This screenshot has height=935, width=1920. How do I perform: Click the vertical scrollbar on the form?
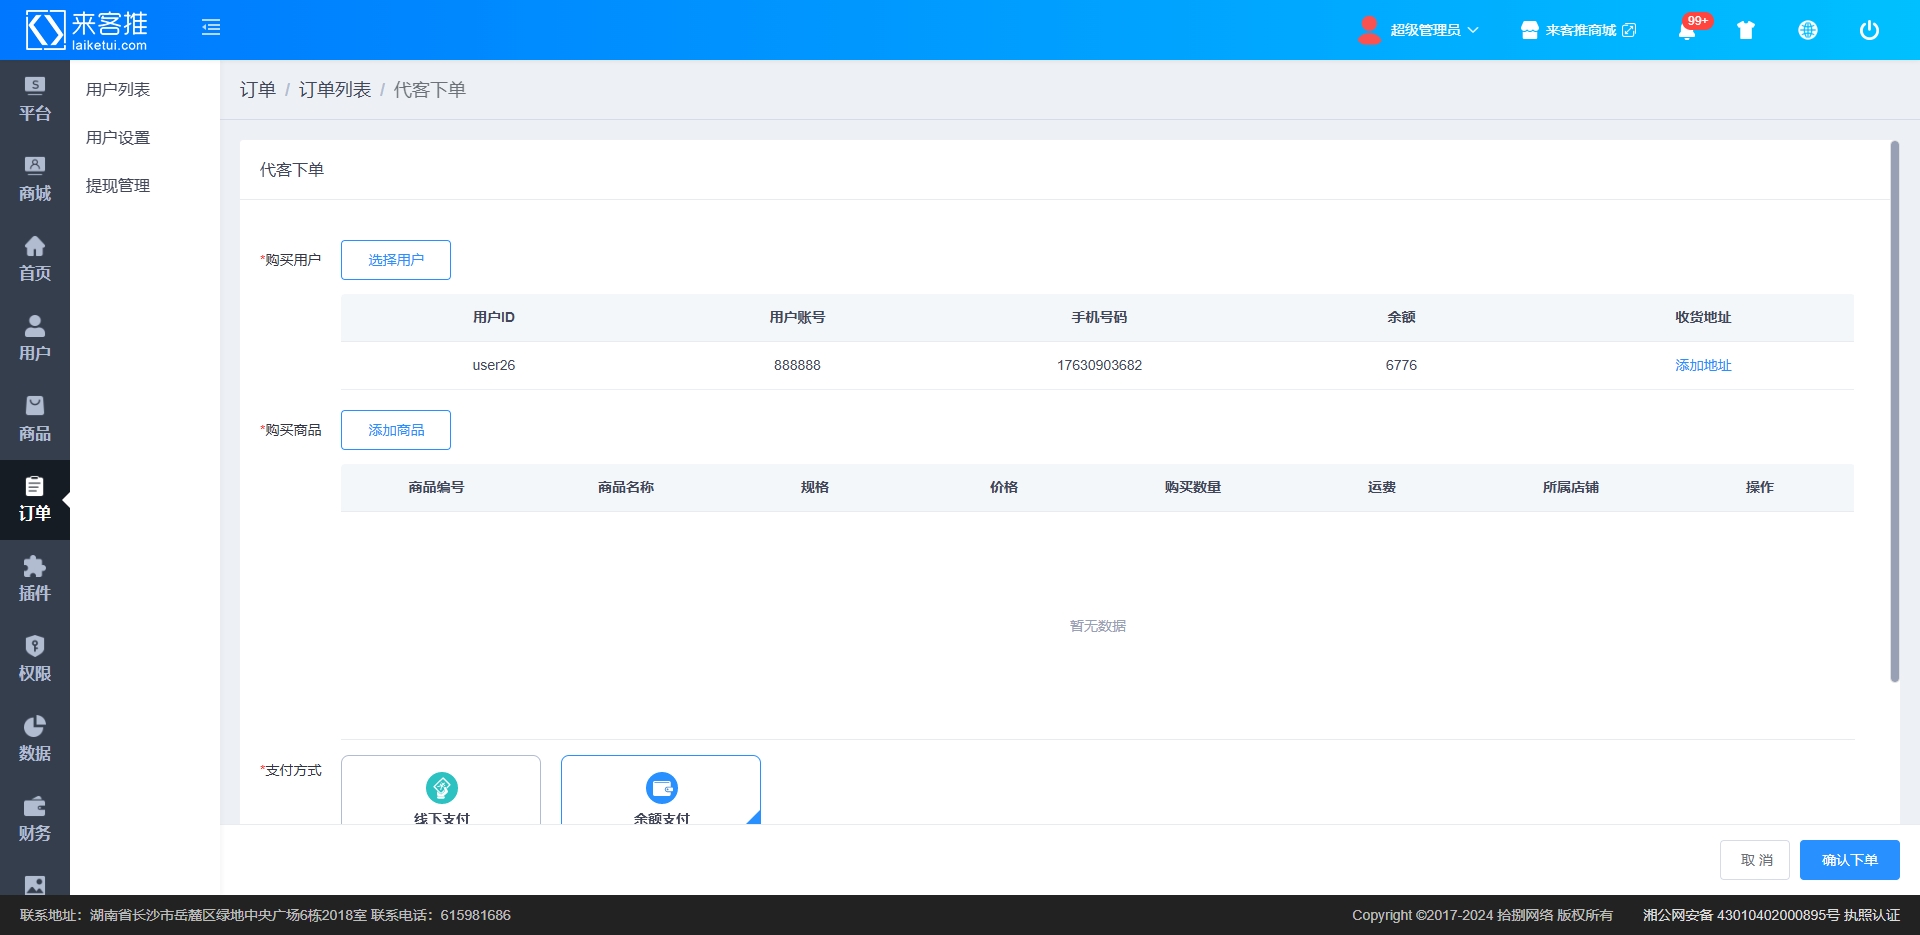pyautogui.click(x=1894, y=411)
